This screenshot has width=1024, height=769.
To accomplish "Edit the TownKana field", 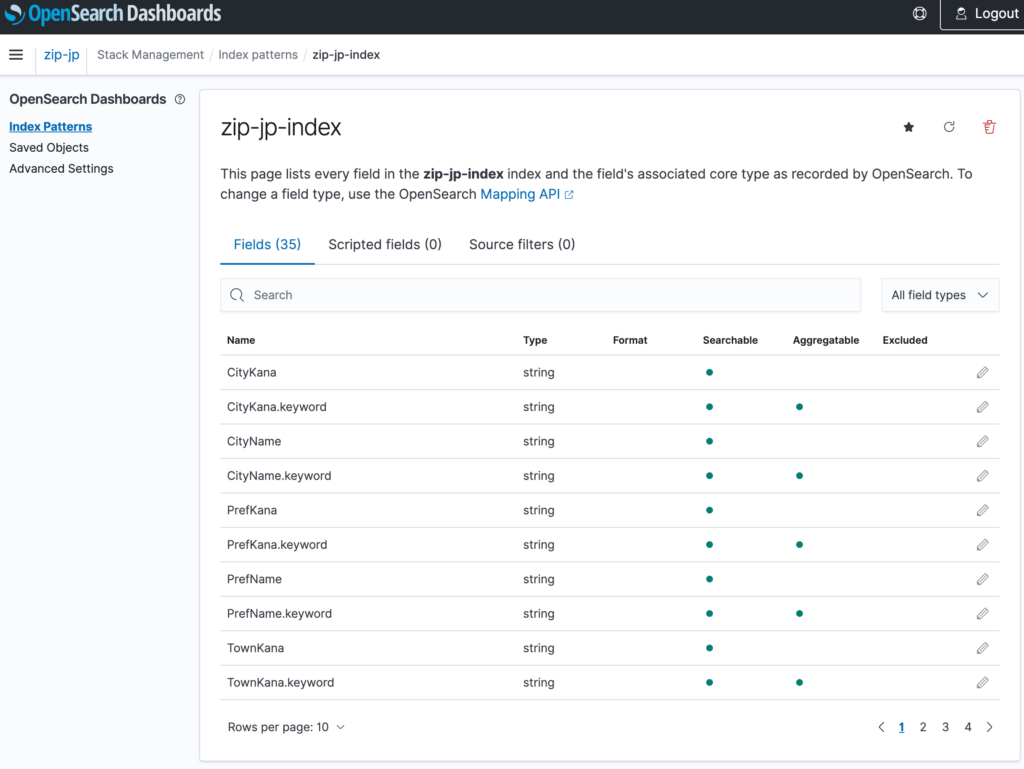I will (982, 648).
